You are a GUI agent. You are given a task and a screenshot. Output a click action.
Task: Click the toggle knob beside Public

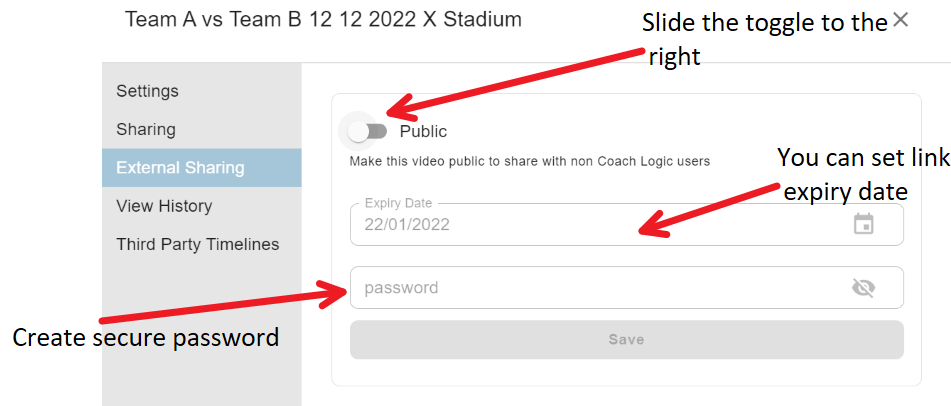358,131
